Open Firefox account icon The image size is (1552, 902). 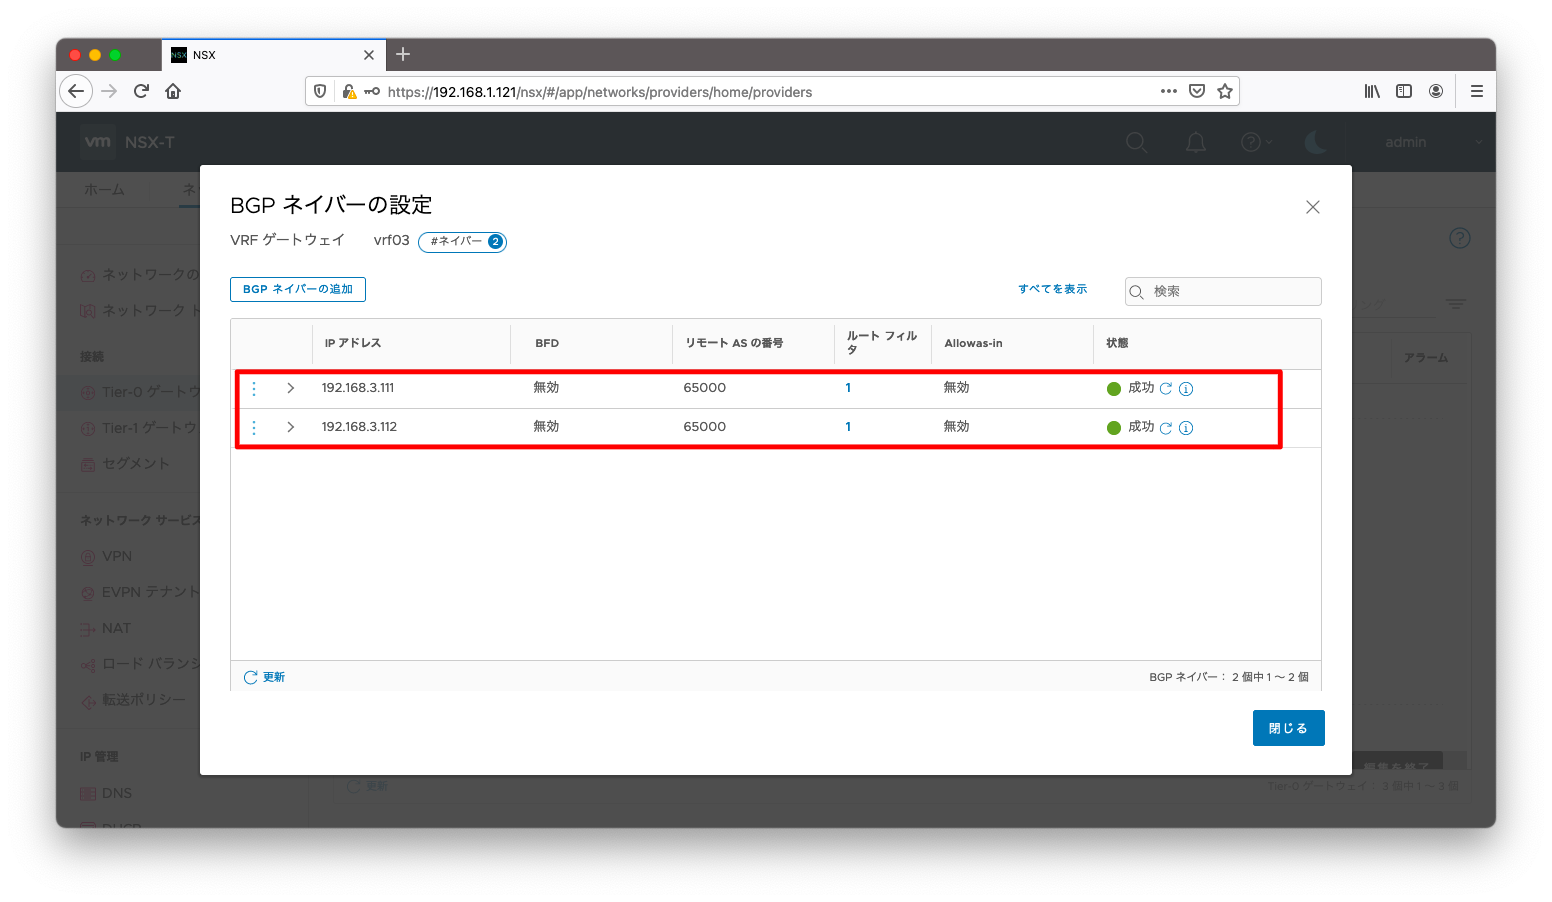[x=1436, y=91]
